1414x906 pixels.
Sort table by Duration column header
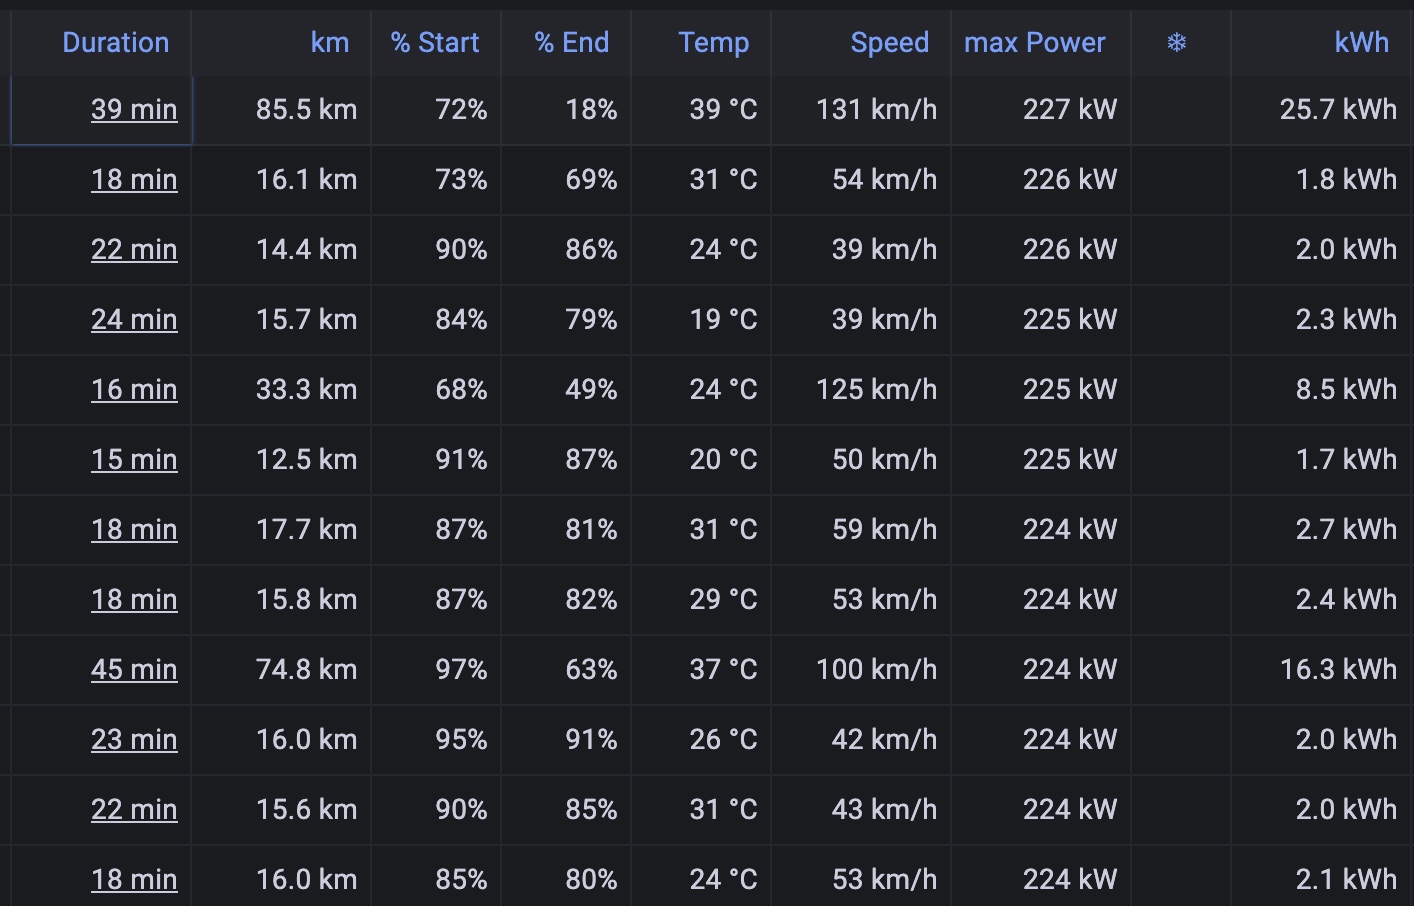coord(116,43)
